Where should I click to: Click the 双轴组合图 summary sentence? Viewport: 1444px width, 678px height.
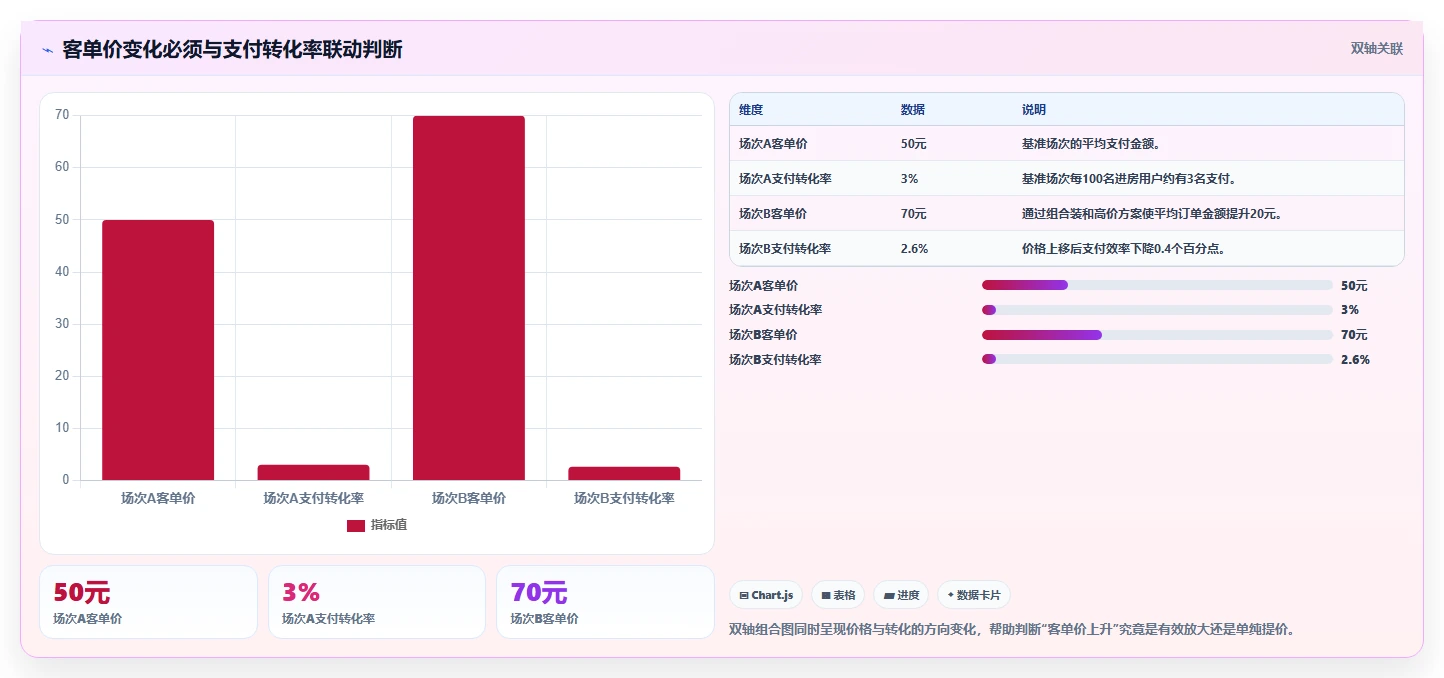[1013, 630]
